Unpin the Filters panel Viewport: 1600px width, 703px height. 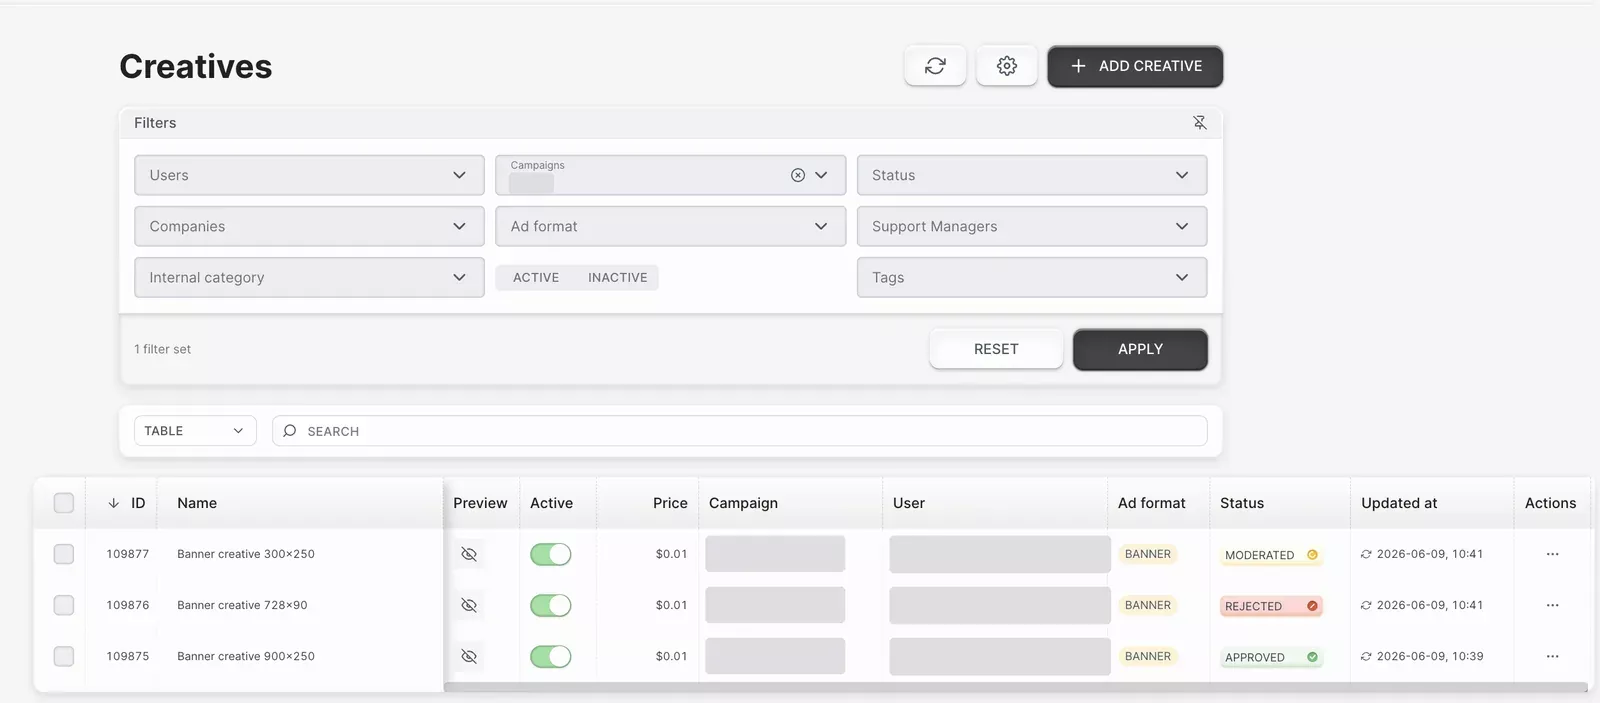1200,123
